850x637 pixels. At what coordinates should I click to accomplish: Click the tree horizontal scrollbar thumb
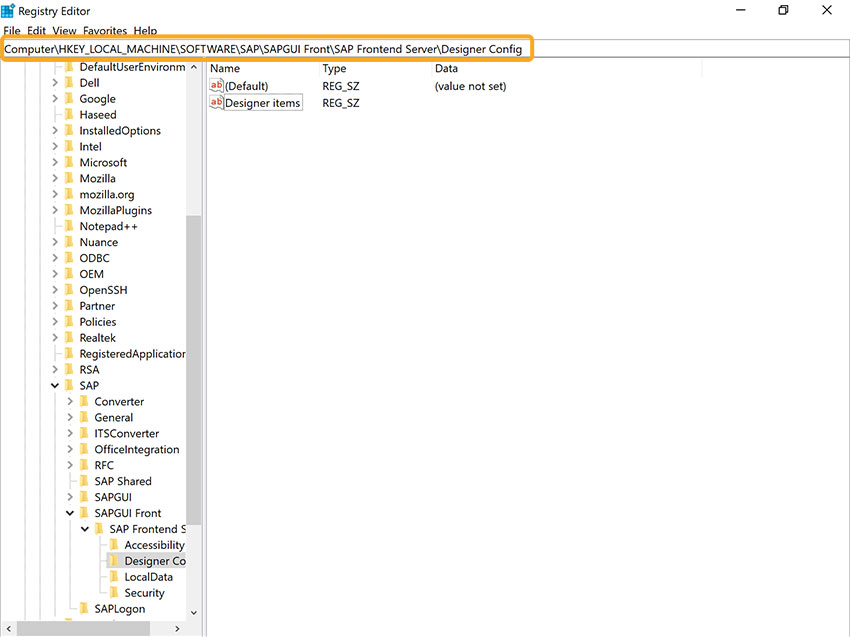click(x=83, y=629)
